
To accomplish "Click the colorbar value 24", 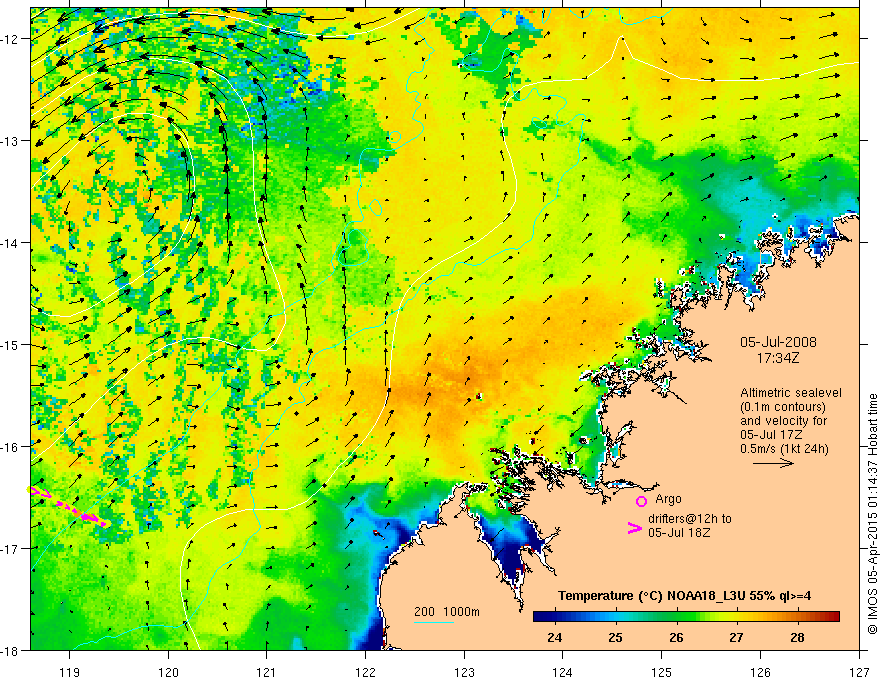I will [x=554, y=637].
